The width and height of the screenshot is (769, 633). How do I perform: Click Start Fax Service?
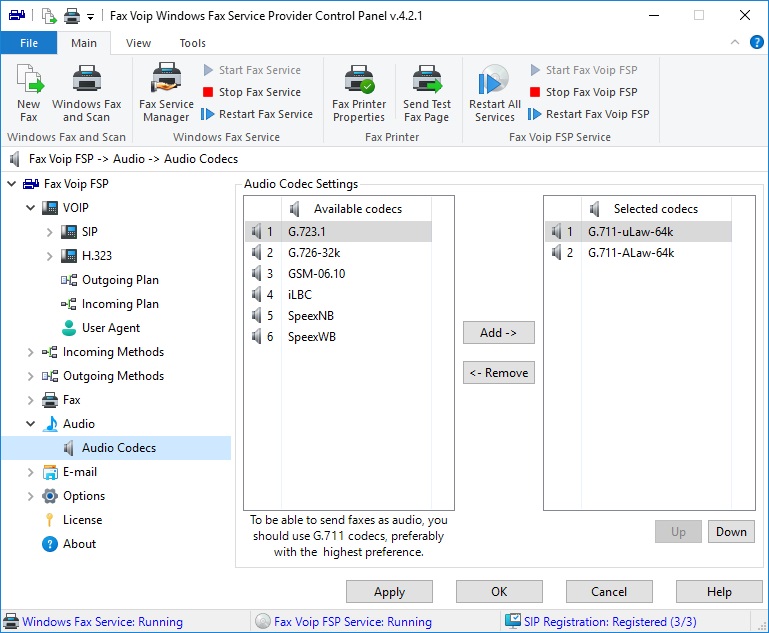click(252, 70)
